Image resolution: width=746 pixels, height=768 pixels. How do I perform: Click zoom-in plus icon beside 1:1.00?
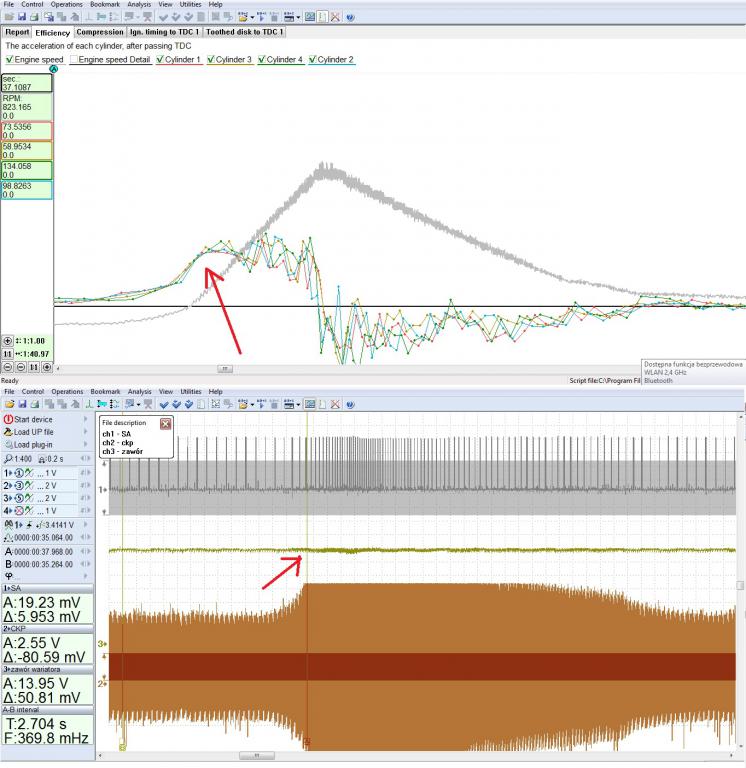click(x=8, y=341)
